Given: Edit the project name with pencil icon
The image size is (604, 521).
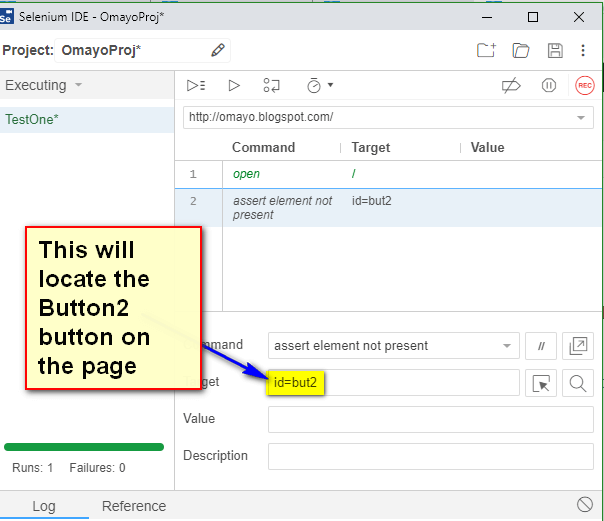Looking at the screenshot, I should point(218,50).
